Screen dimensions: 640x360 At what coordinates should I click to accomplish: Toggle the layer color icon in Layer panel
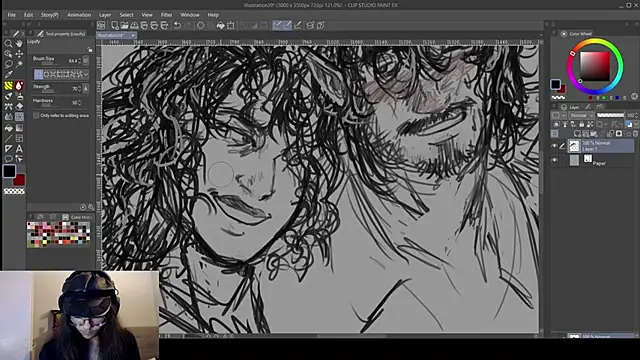(x=628, y=124)
